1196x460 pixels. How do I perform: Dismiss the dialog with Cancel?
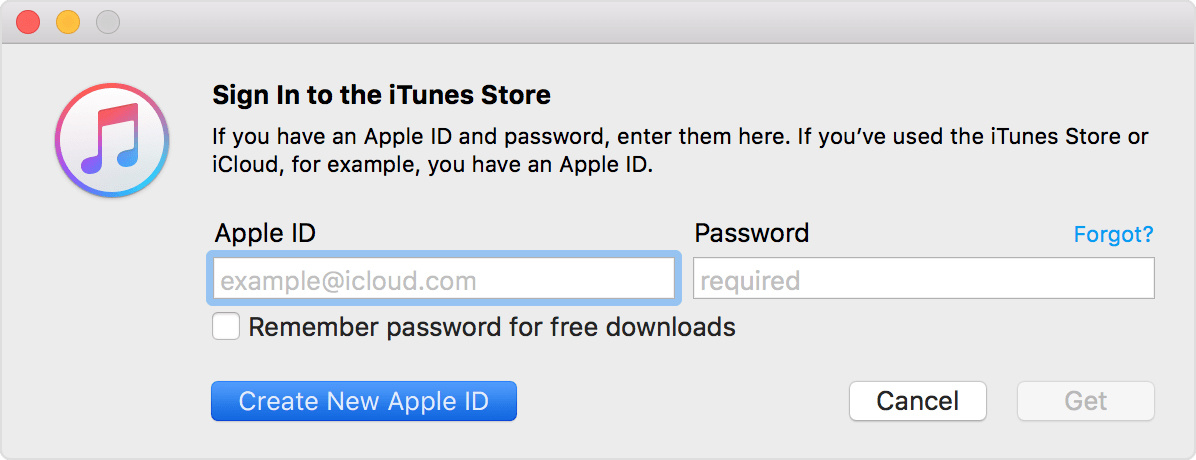coord(918,401)
